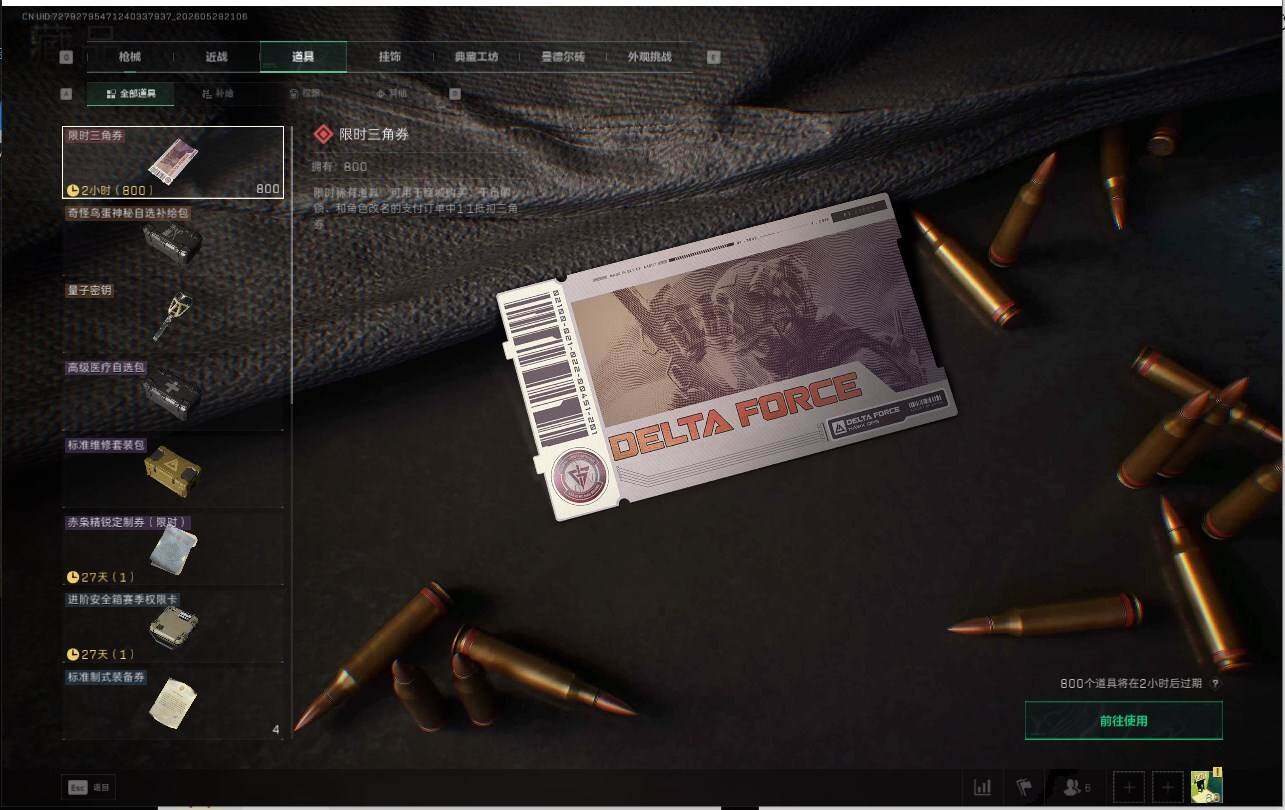Click the 800个道具将在2小时后过期 notice
The height and width of the screenshot is (810, 1285).
point(1132,684)
